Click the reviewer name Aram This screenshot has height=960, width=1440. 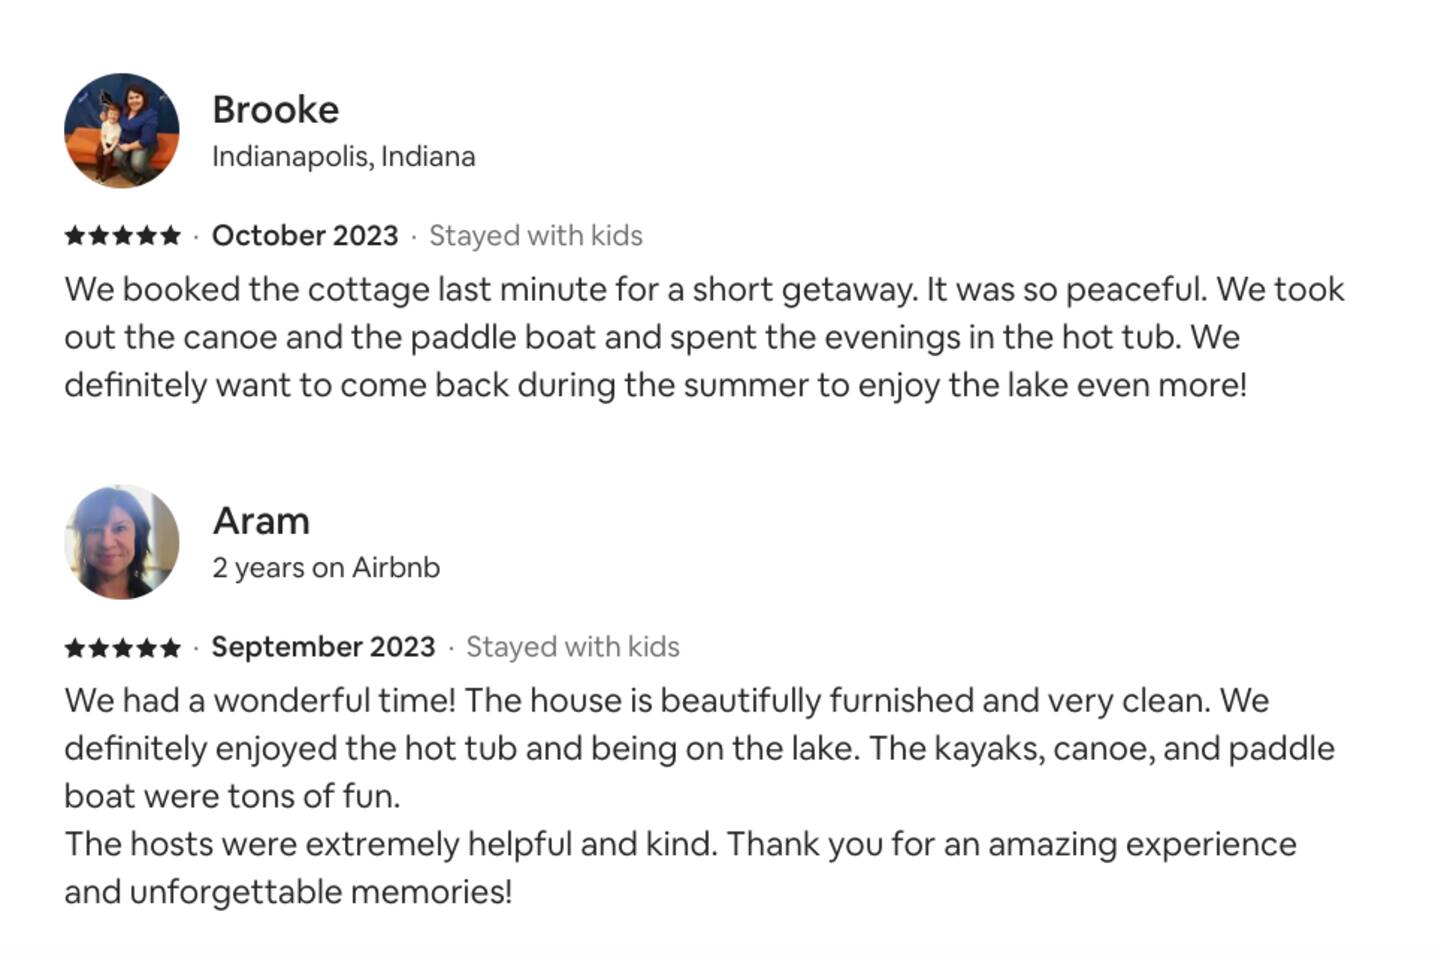click(261, 521)
